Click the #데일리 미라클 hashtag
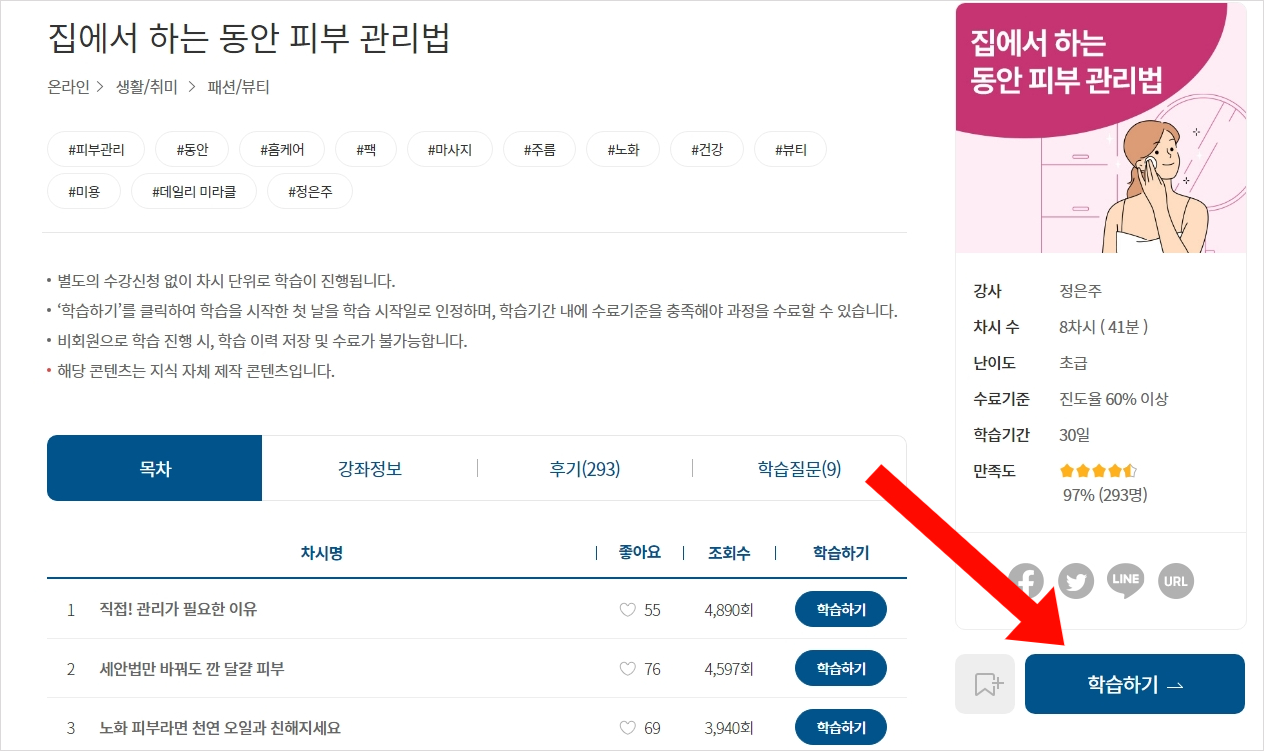Viewport: 1264px width, 751px height. pyautogui.click(x=193, y=190)
